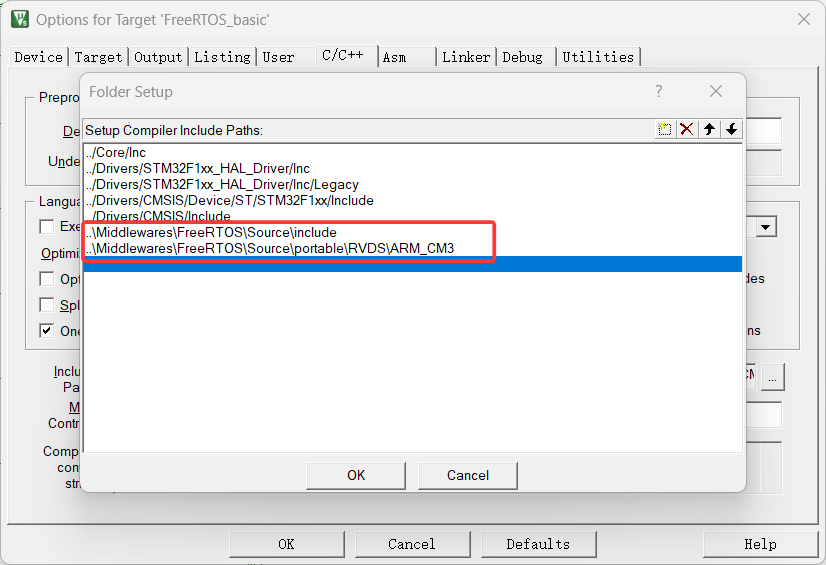
Task: Switch to the Output tab
Action: (158, 57)
